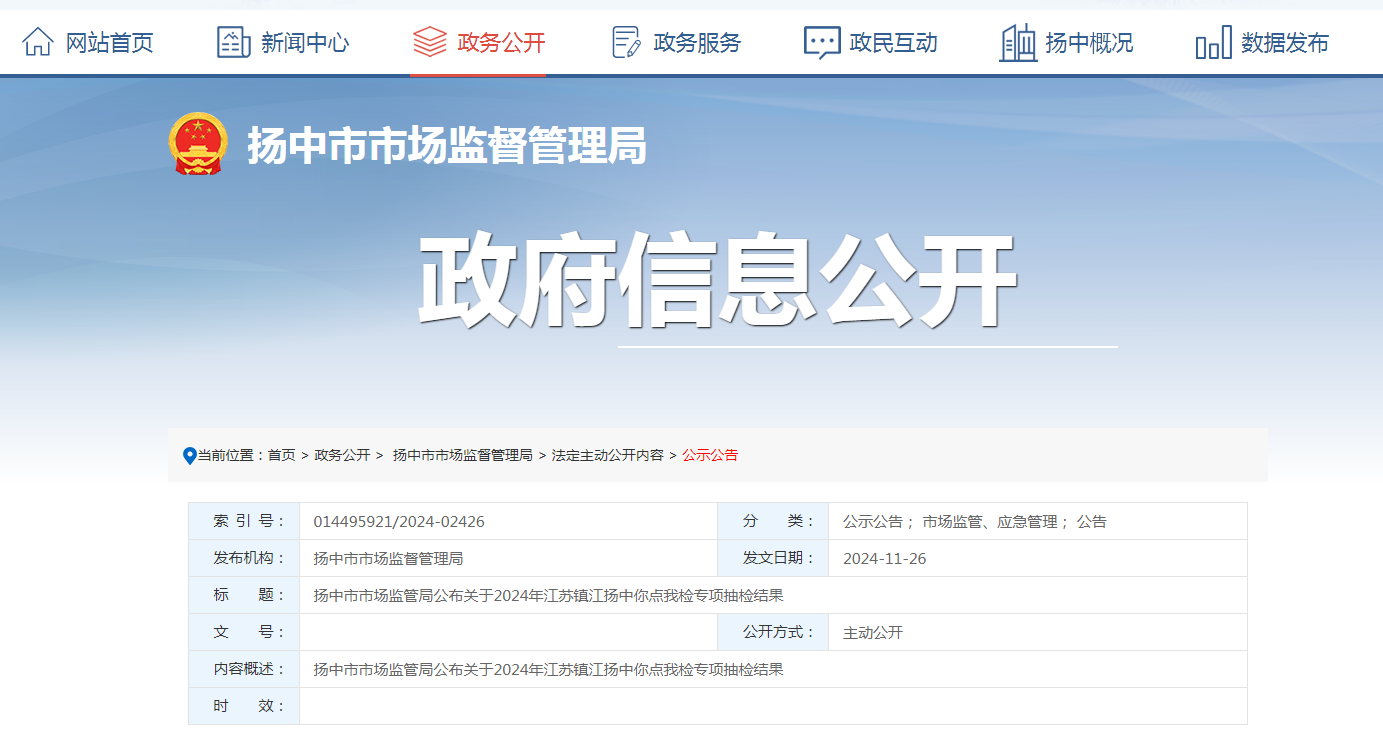
Task: Click the 内容概述 row summary text
Action: pyautogui.click(x=548, y=670)
